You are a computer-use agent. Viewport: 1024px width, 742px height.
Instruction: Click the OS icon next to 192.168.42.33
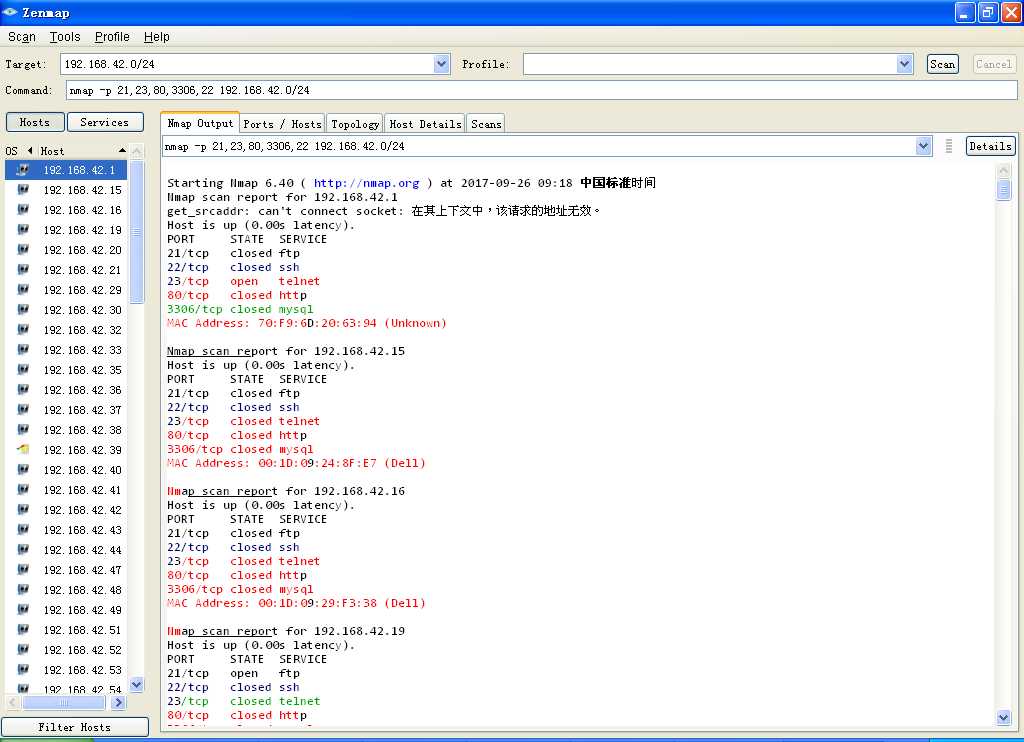point(23,350)
